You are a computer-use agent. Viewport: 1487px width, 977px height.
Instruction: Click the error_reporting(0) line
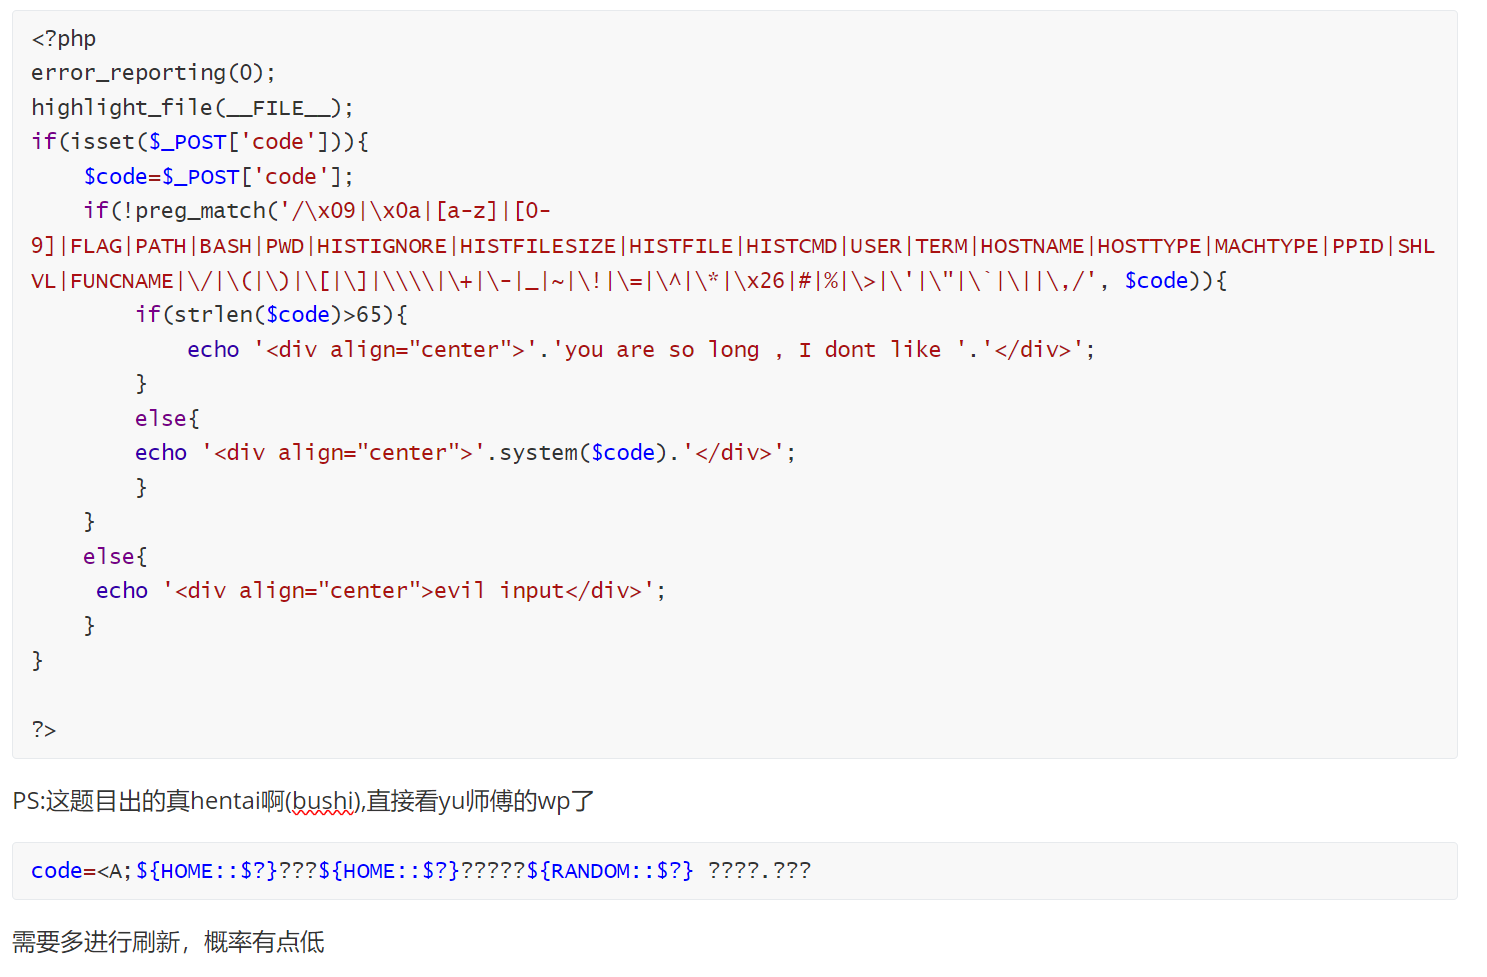[x=152, y=73]
